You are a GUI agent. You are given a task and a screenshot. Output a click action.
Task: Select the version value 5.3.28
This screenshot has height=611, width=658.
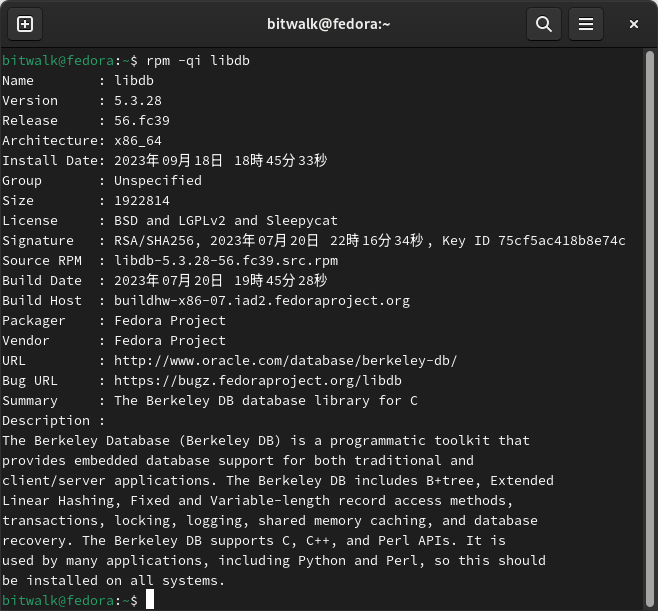coord(138,101)
